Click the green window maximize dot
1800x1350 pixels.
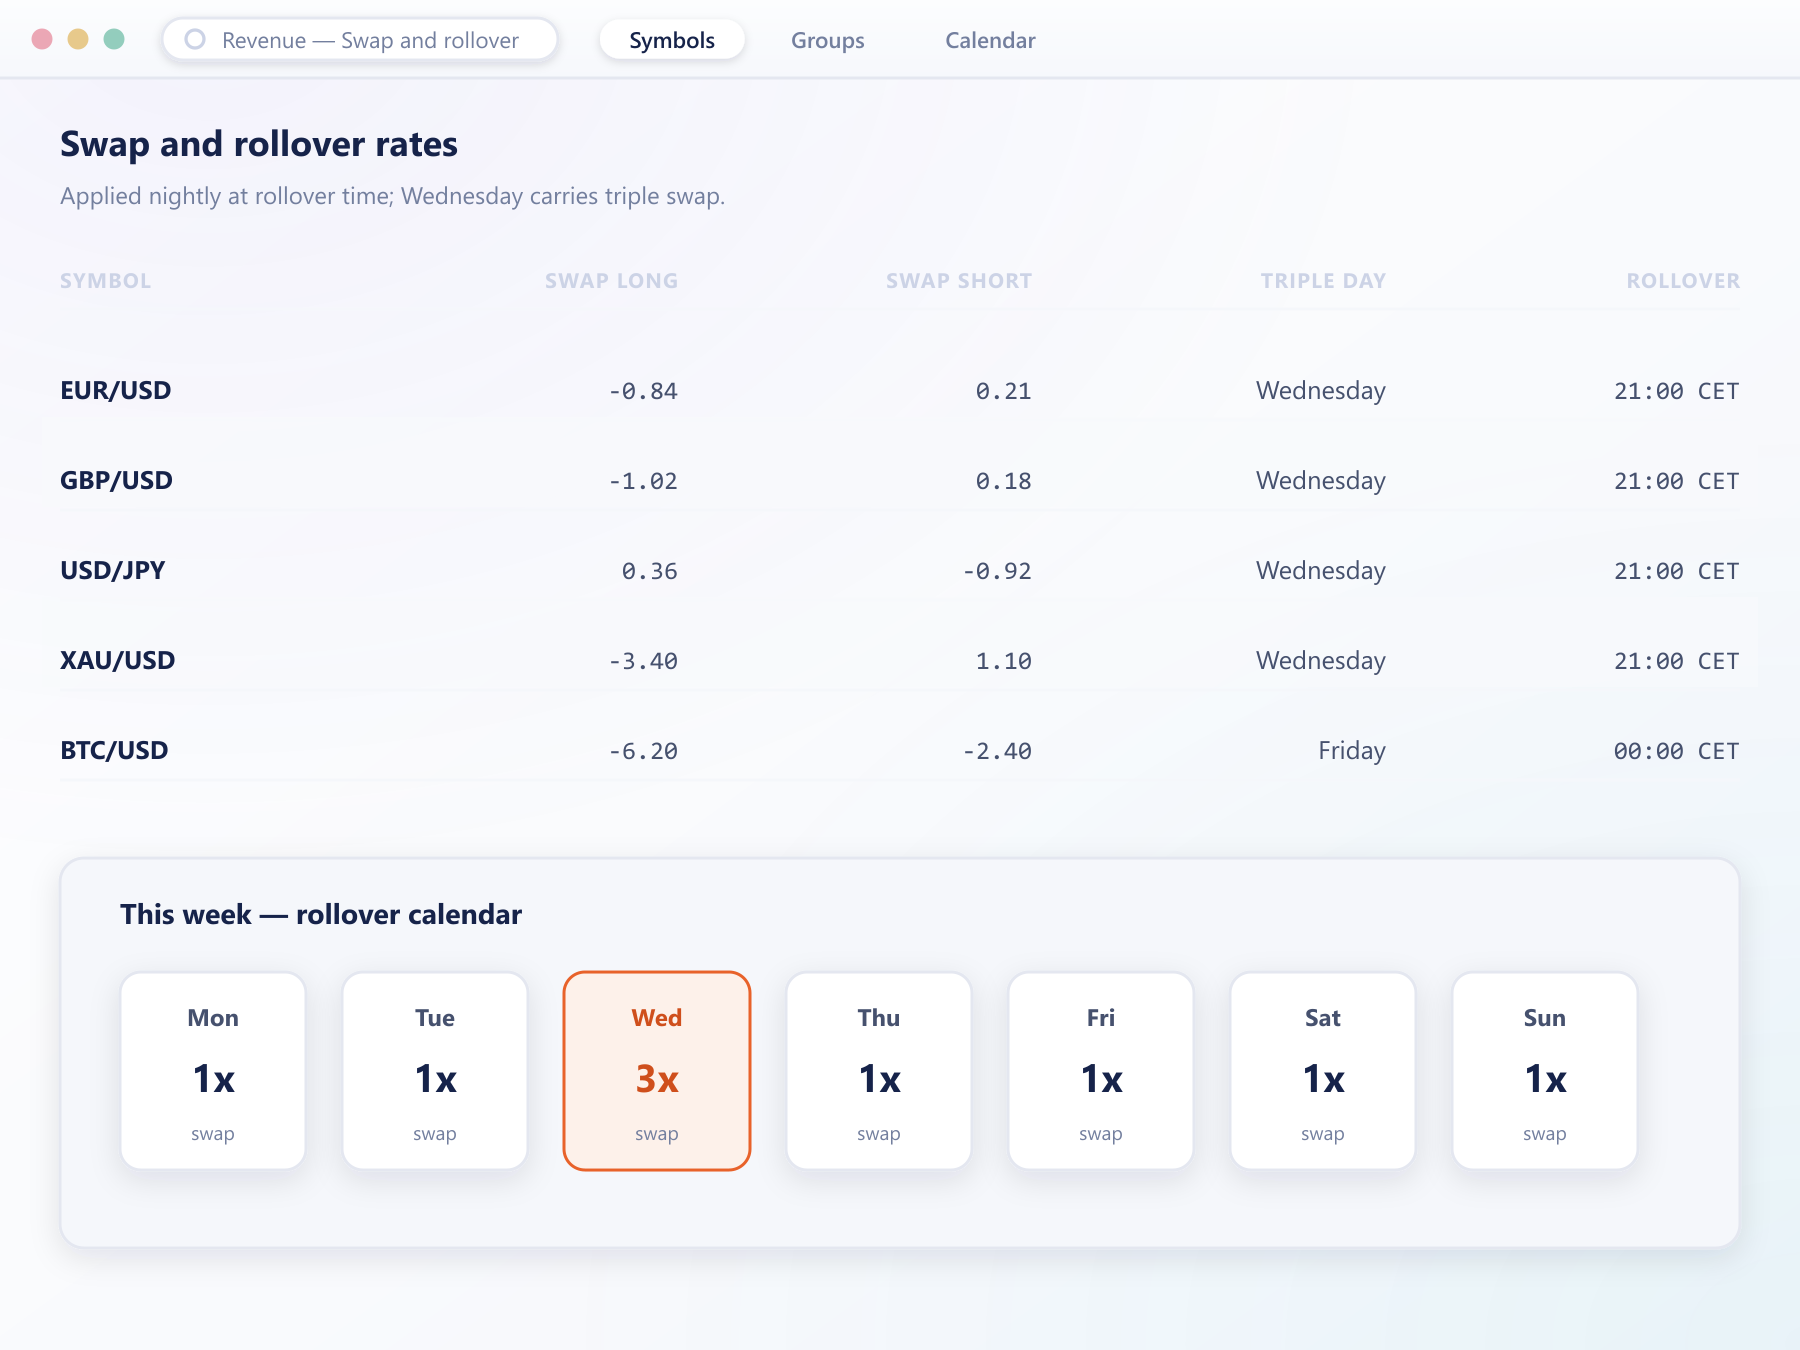(114, 39)
